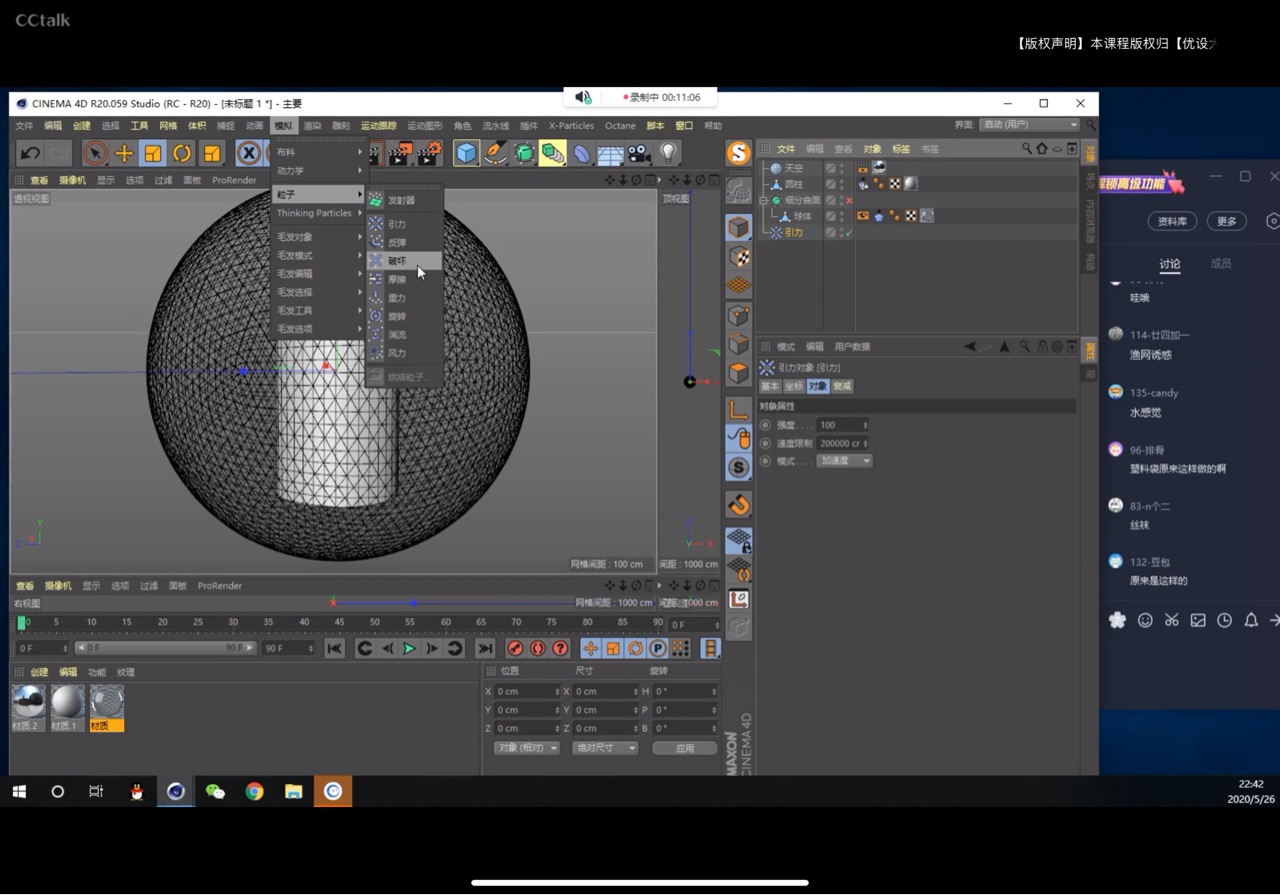Viewport: 1280px width, 895px height.
Task: Choose 破坏 in the particle submenu
Action: point(397,261)
